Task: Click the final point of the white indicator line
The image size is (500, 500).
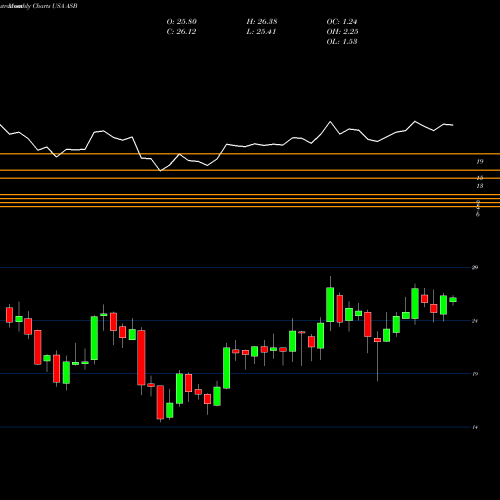Action: click(453, 125)
